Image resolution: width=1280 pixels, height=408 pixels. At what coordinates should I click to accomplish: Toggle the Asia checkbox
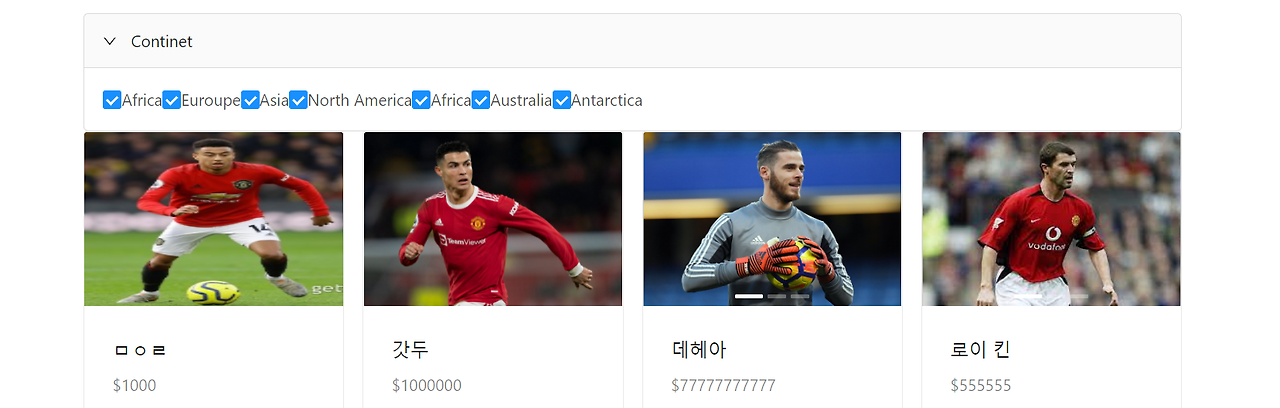point(250,100)
